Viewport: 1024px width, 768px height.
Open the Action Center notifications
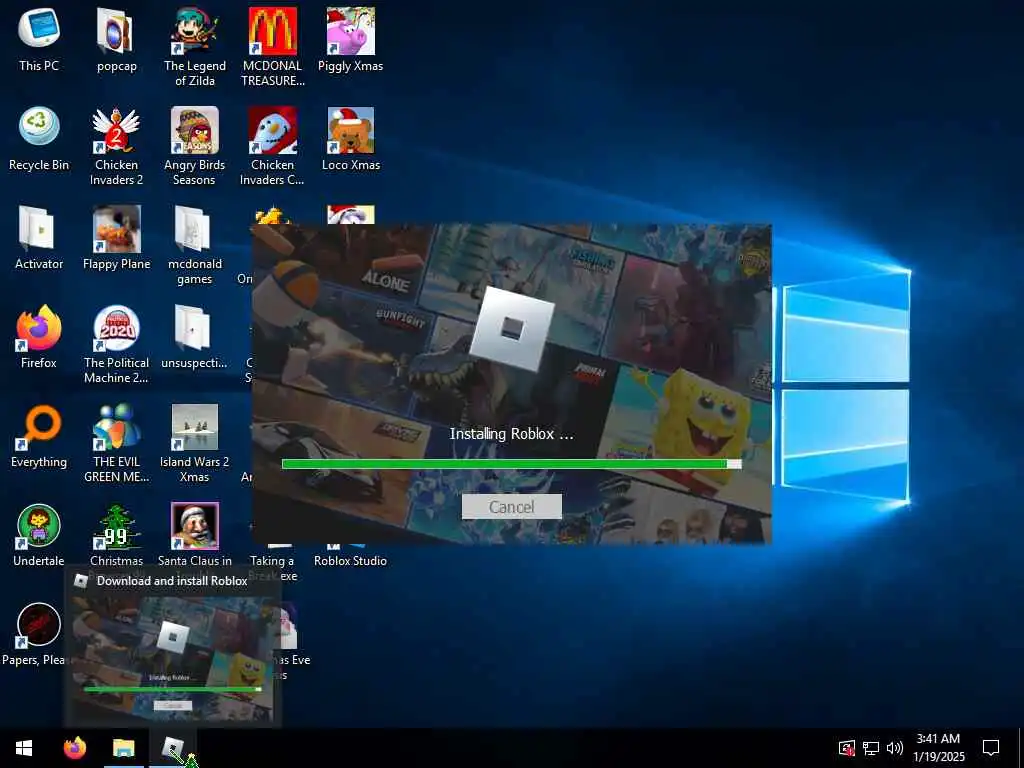991,748
